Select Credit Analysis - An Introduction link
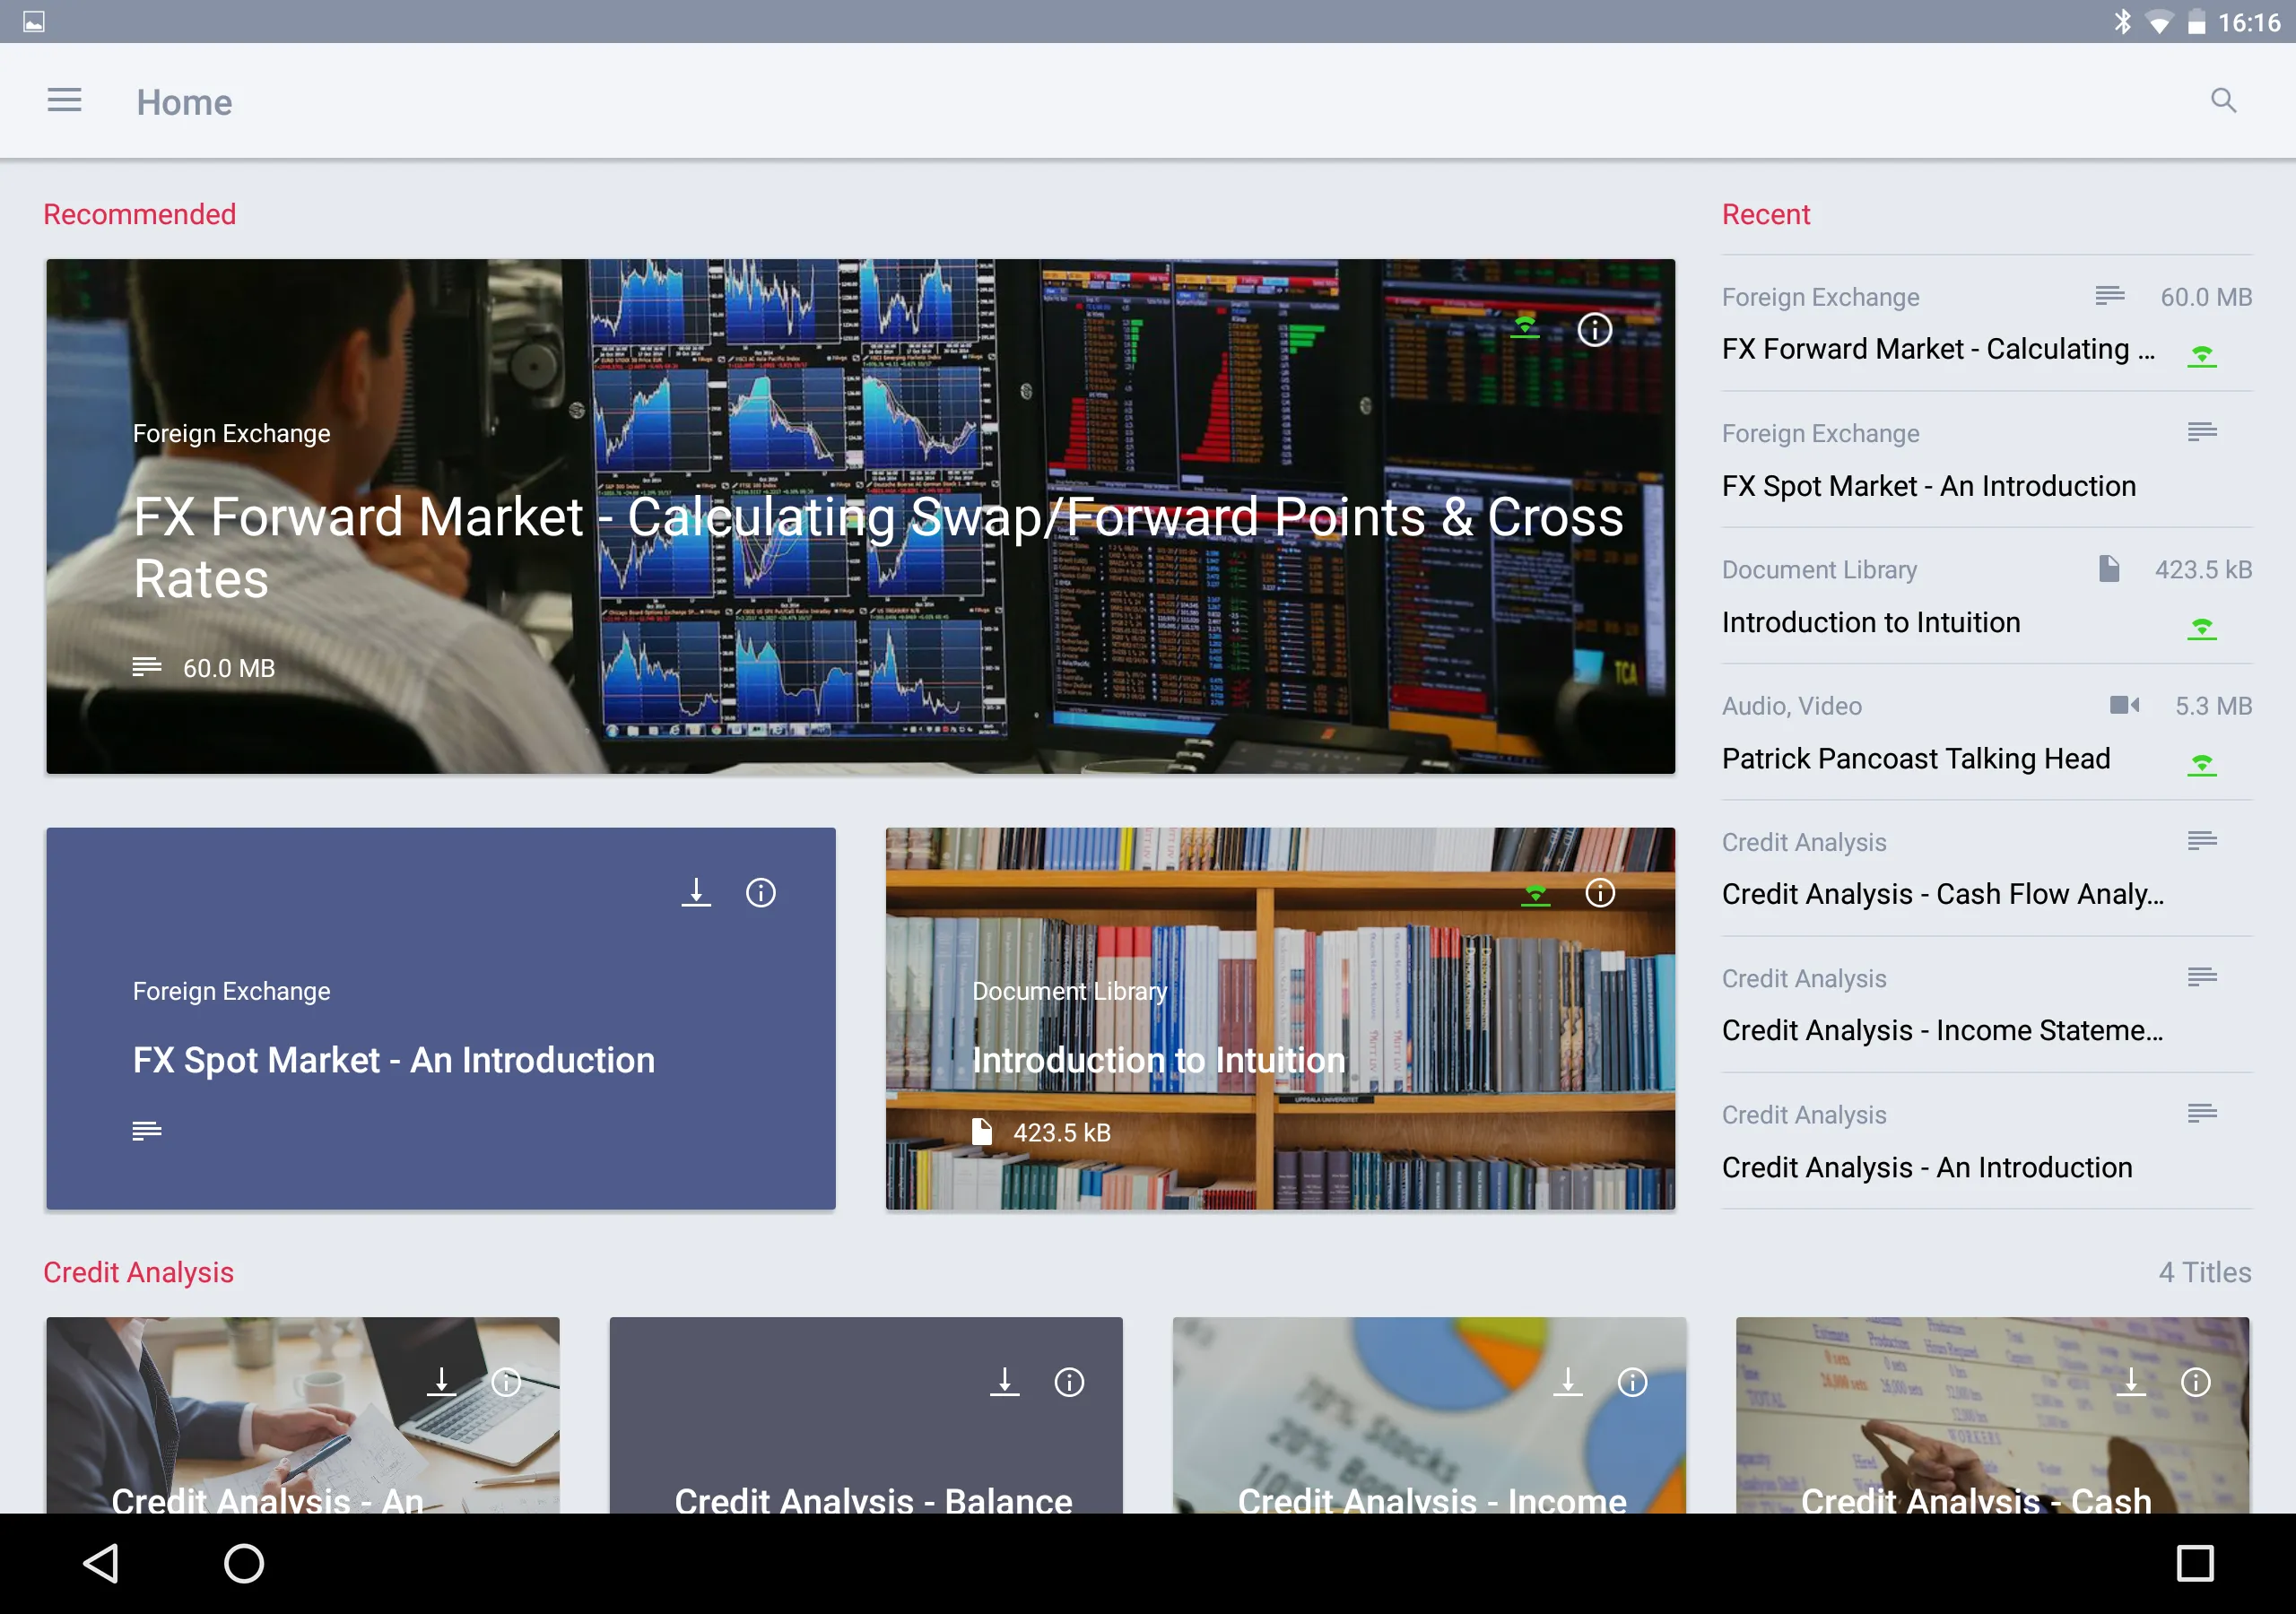 [x=1924, y=1165]
